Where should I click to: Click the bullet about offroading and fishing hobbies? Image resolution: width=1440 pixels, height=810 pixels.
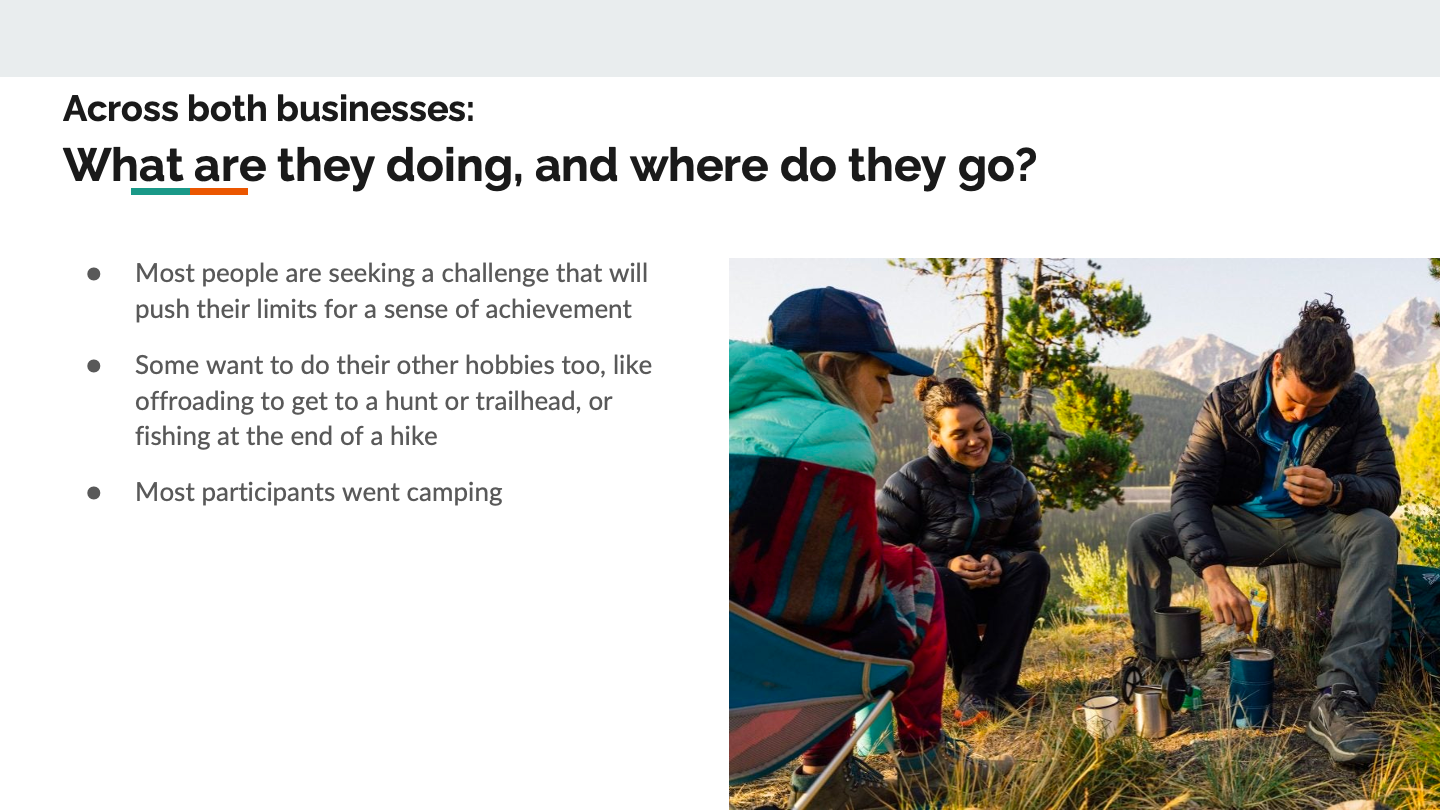[393, 401]
